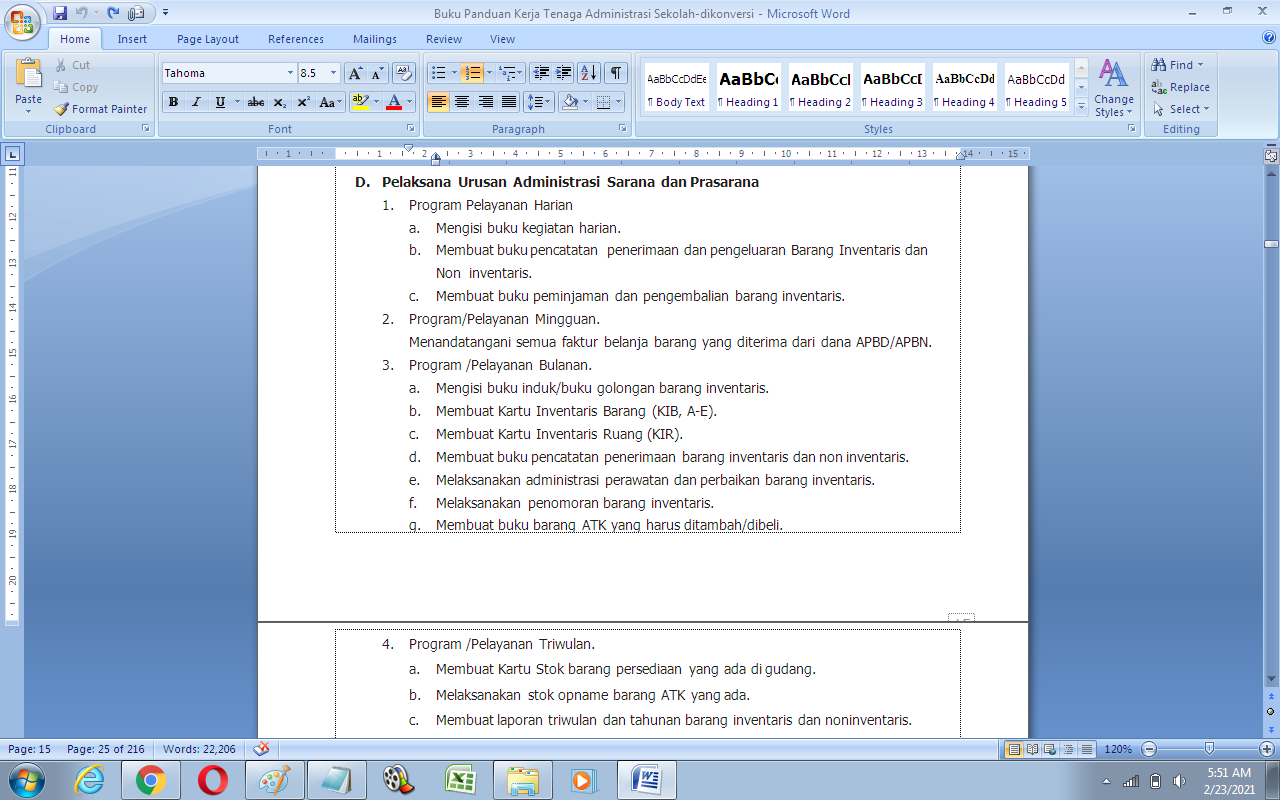The width and height of the screenshot is (1280, 800).
Task: Toggle italic formatting
Action: tap(196, 102)
